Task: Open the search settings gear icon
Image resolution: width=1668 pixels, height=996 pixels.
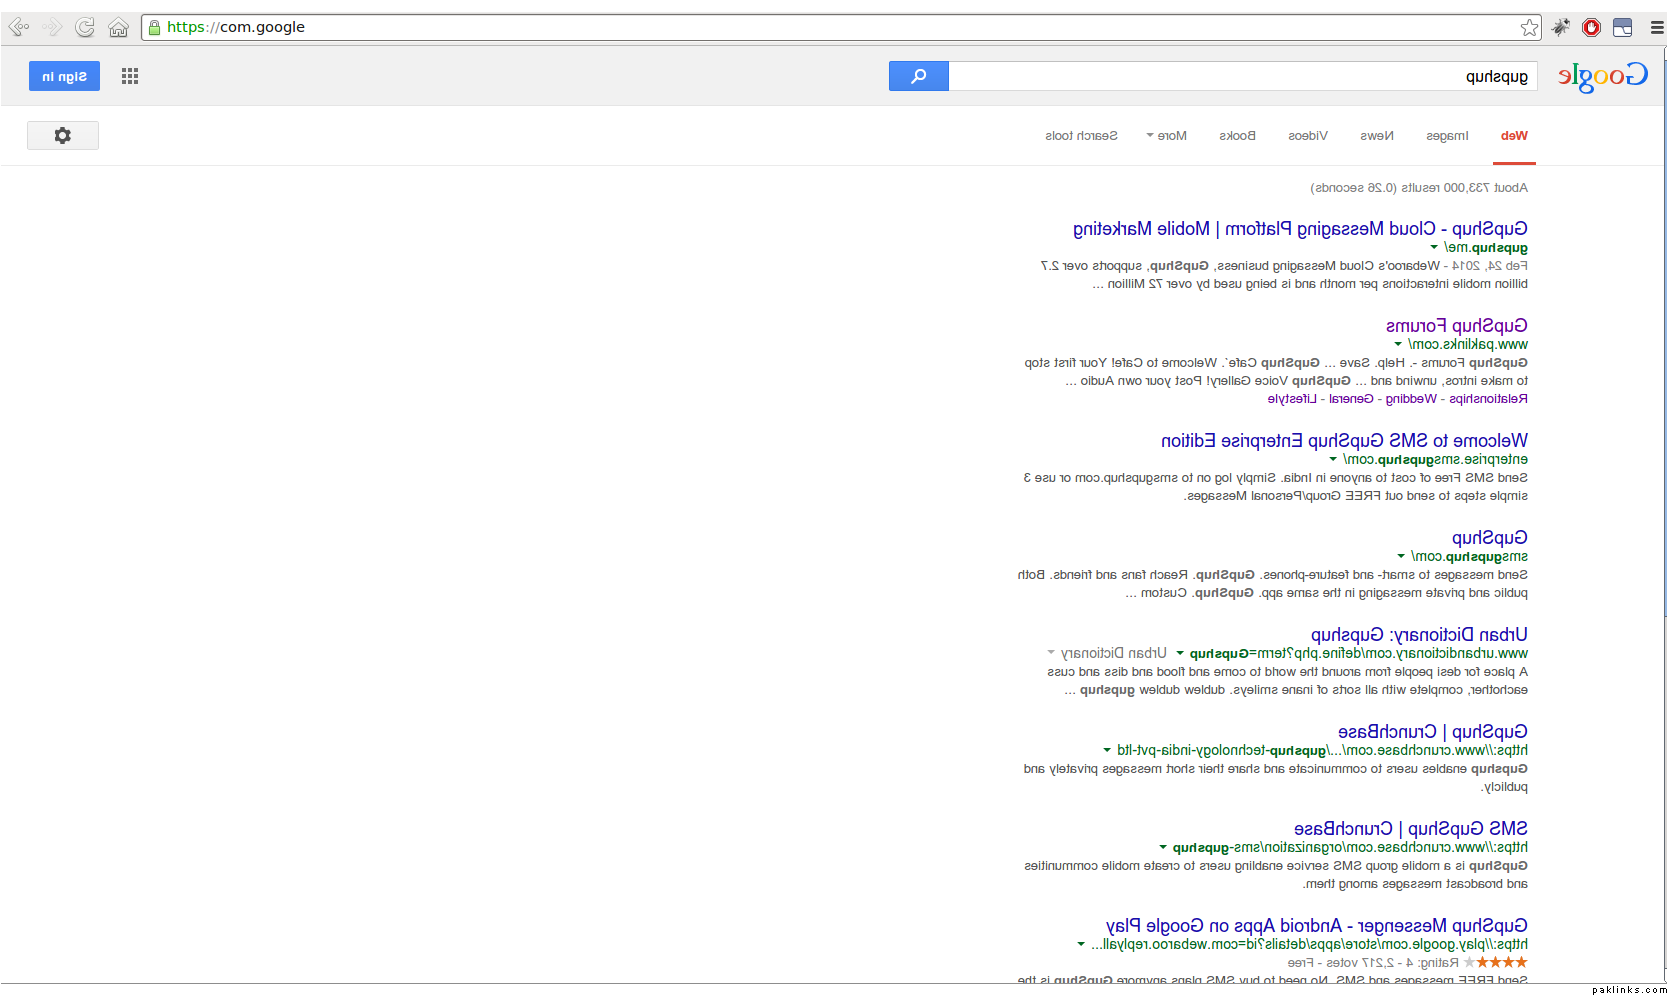Action: 63,135
